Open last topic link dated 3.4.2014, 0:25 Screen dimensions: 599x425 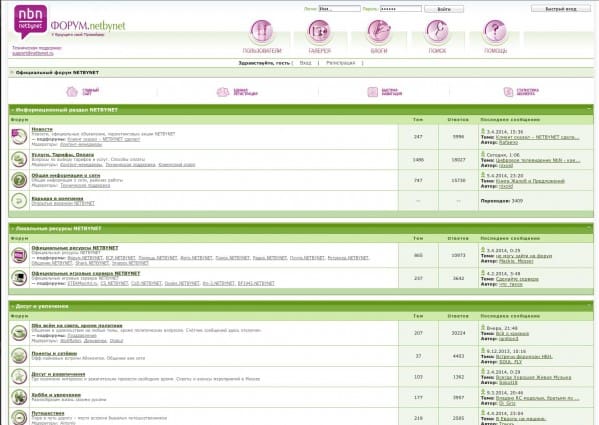[x=524, y=256]
